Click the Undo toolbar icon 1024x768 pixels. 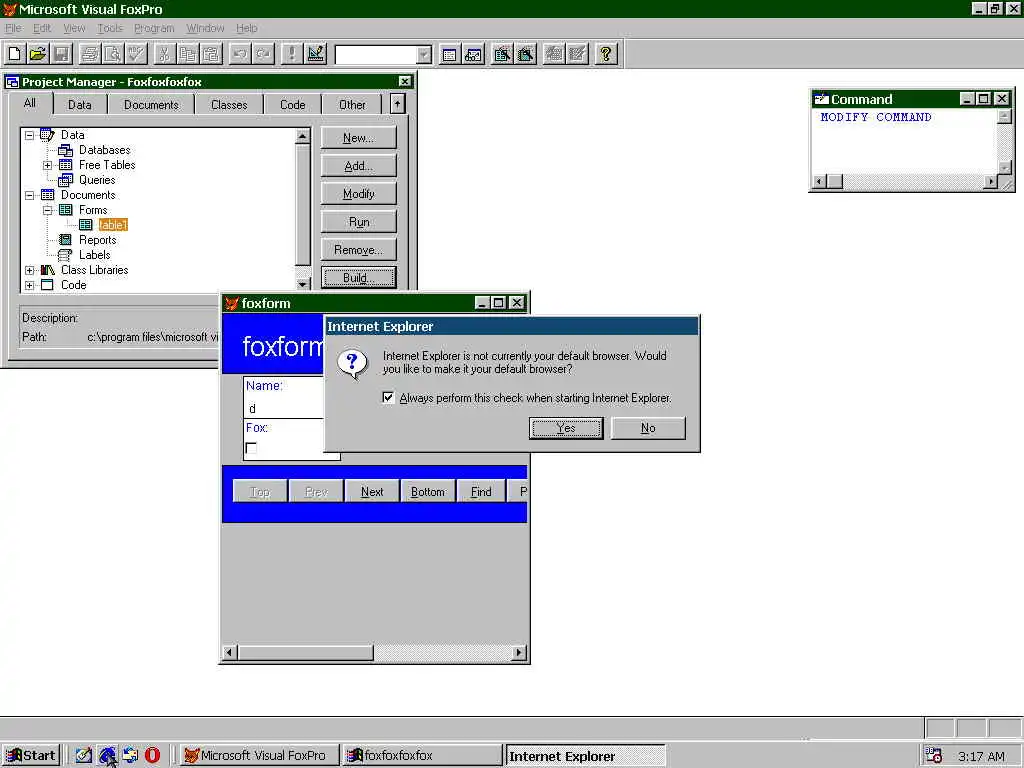click(x=240, y=54)
